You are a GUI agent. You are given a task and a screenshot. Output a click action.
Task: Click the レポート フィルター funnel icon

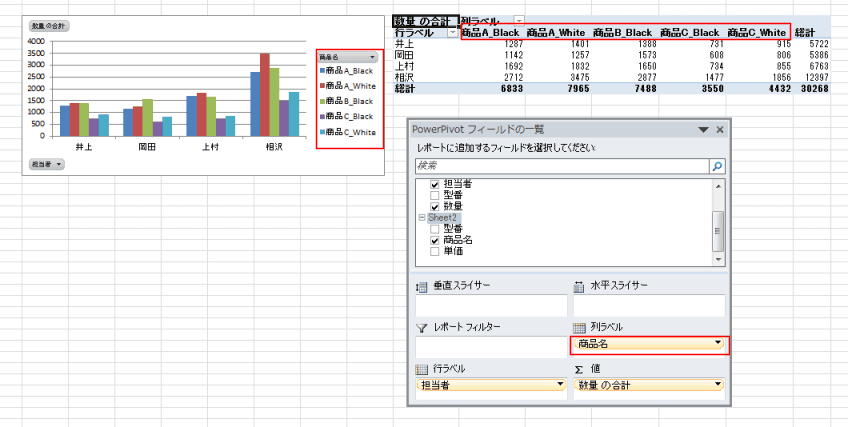421,328
